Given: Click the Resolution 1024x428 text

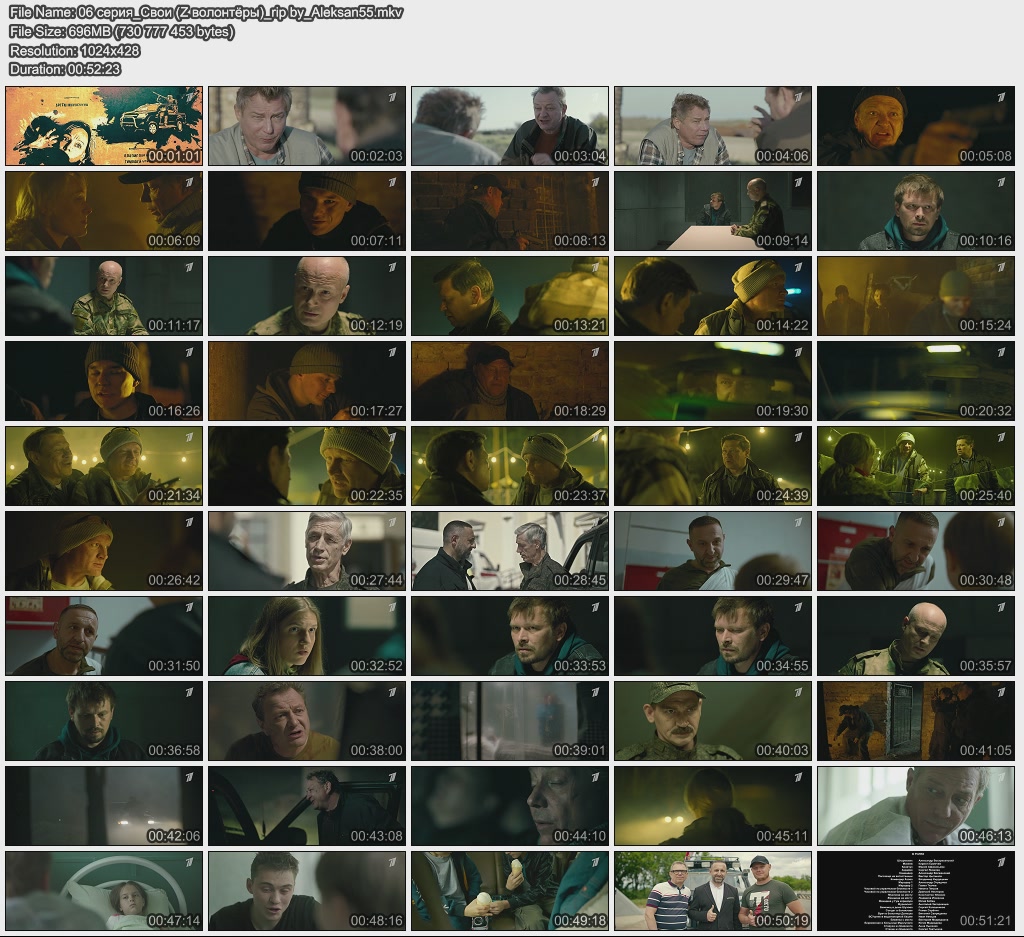Looking at the screenshot, I should (x=74, y=50).
